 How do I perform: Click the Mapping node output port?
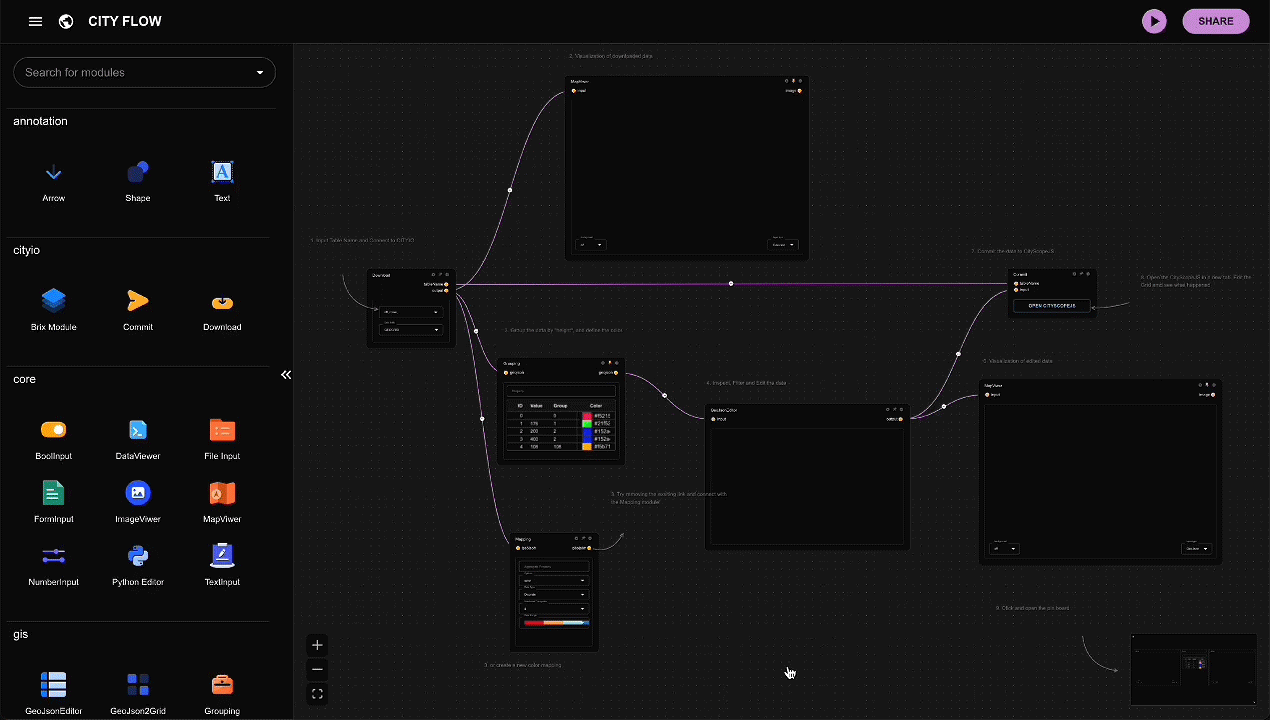(589, 548)
